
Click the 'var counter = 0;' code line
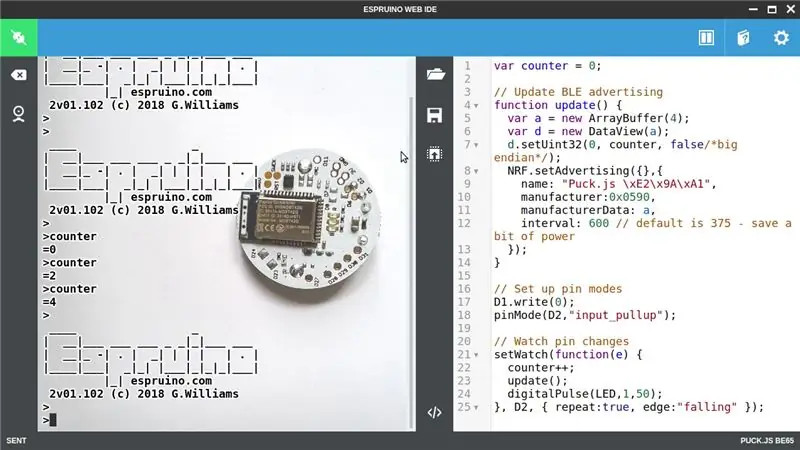(x=547, y=66)
